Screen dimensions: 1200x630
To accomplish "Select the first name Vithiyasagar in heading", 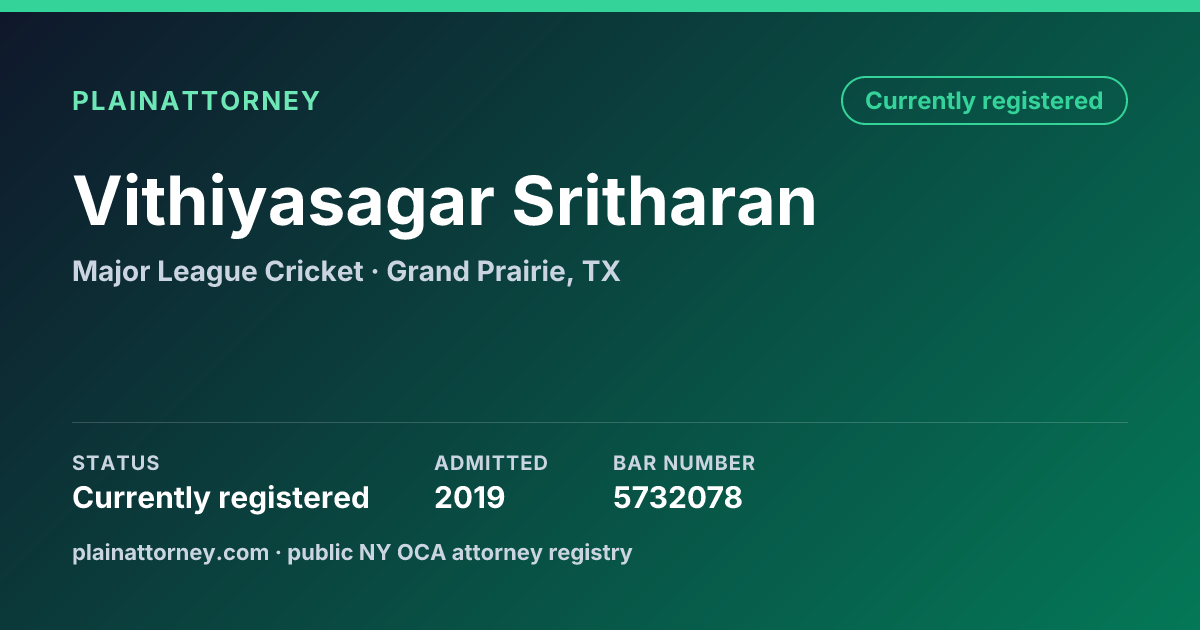I will [283, 203].
